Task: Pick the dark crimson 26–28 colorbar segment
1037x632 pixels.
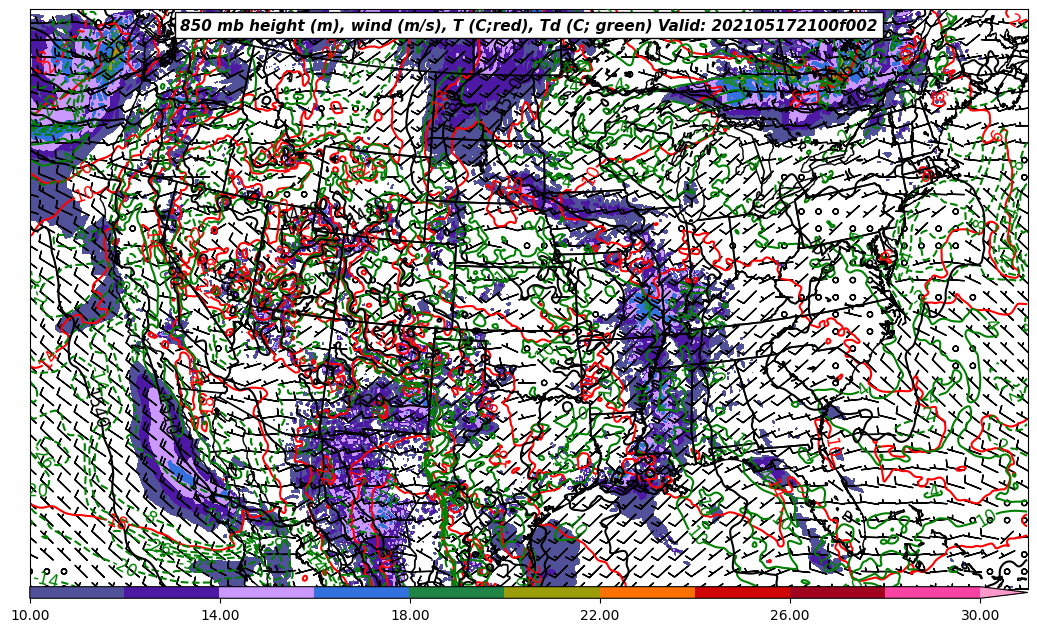Action: pos(837,593)
